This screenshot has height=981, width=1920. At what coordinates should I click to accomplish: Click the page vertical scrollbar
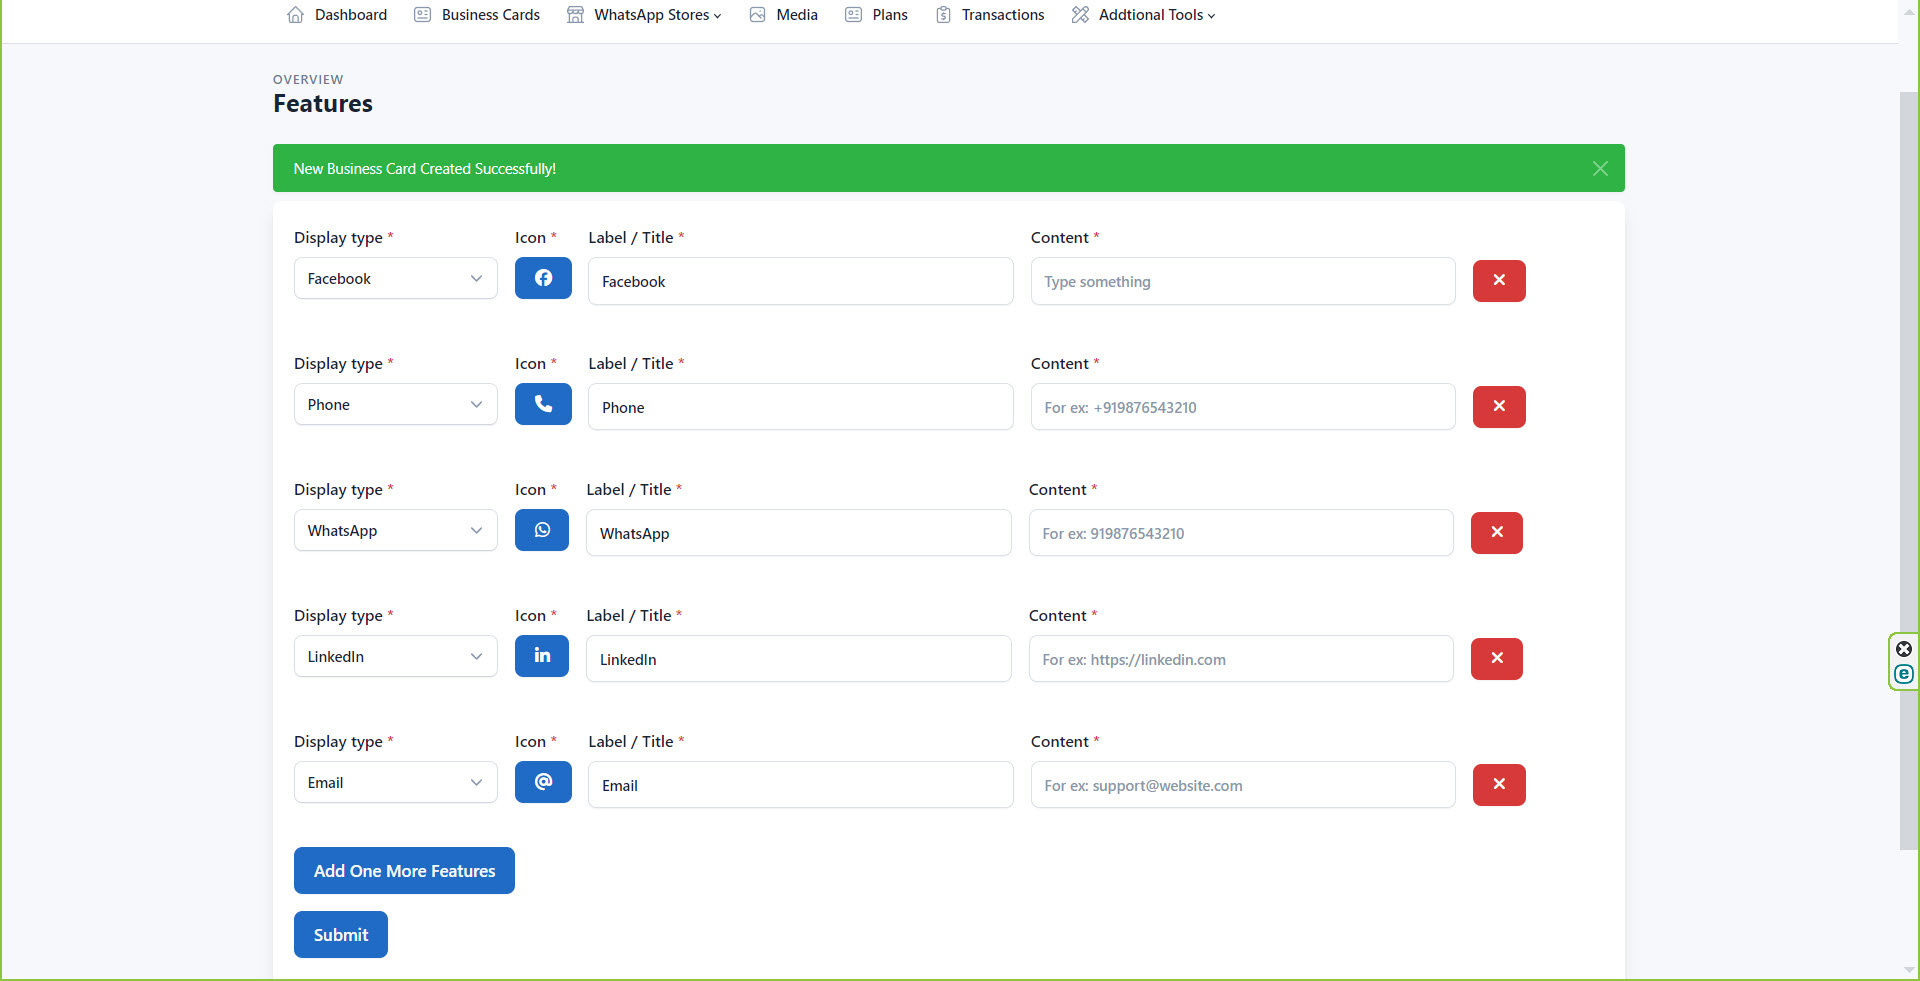click(x=1908, y=470)
